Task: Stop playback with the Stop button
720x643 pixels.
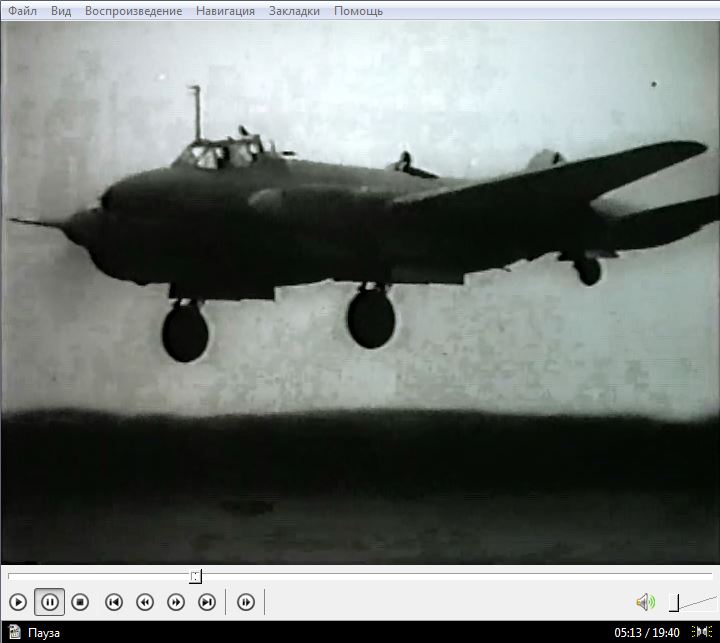Action: [80, 602]
